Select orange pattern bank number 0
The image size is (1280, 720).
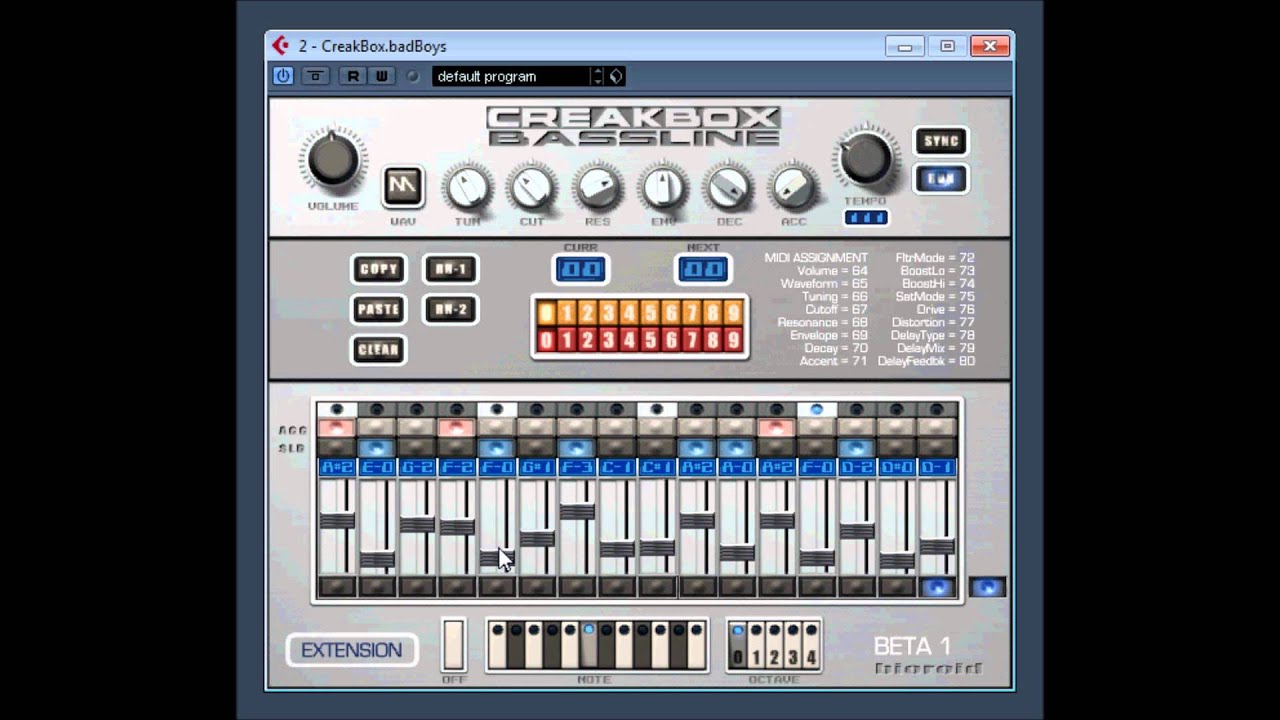pos(546,312)
